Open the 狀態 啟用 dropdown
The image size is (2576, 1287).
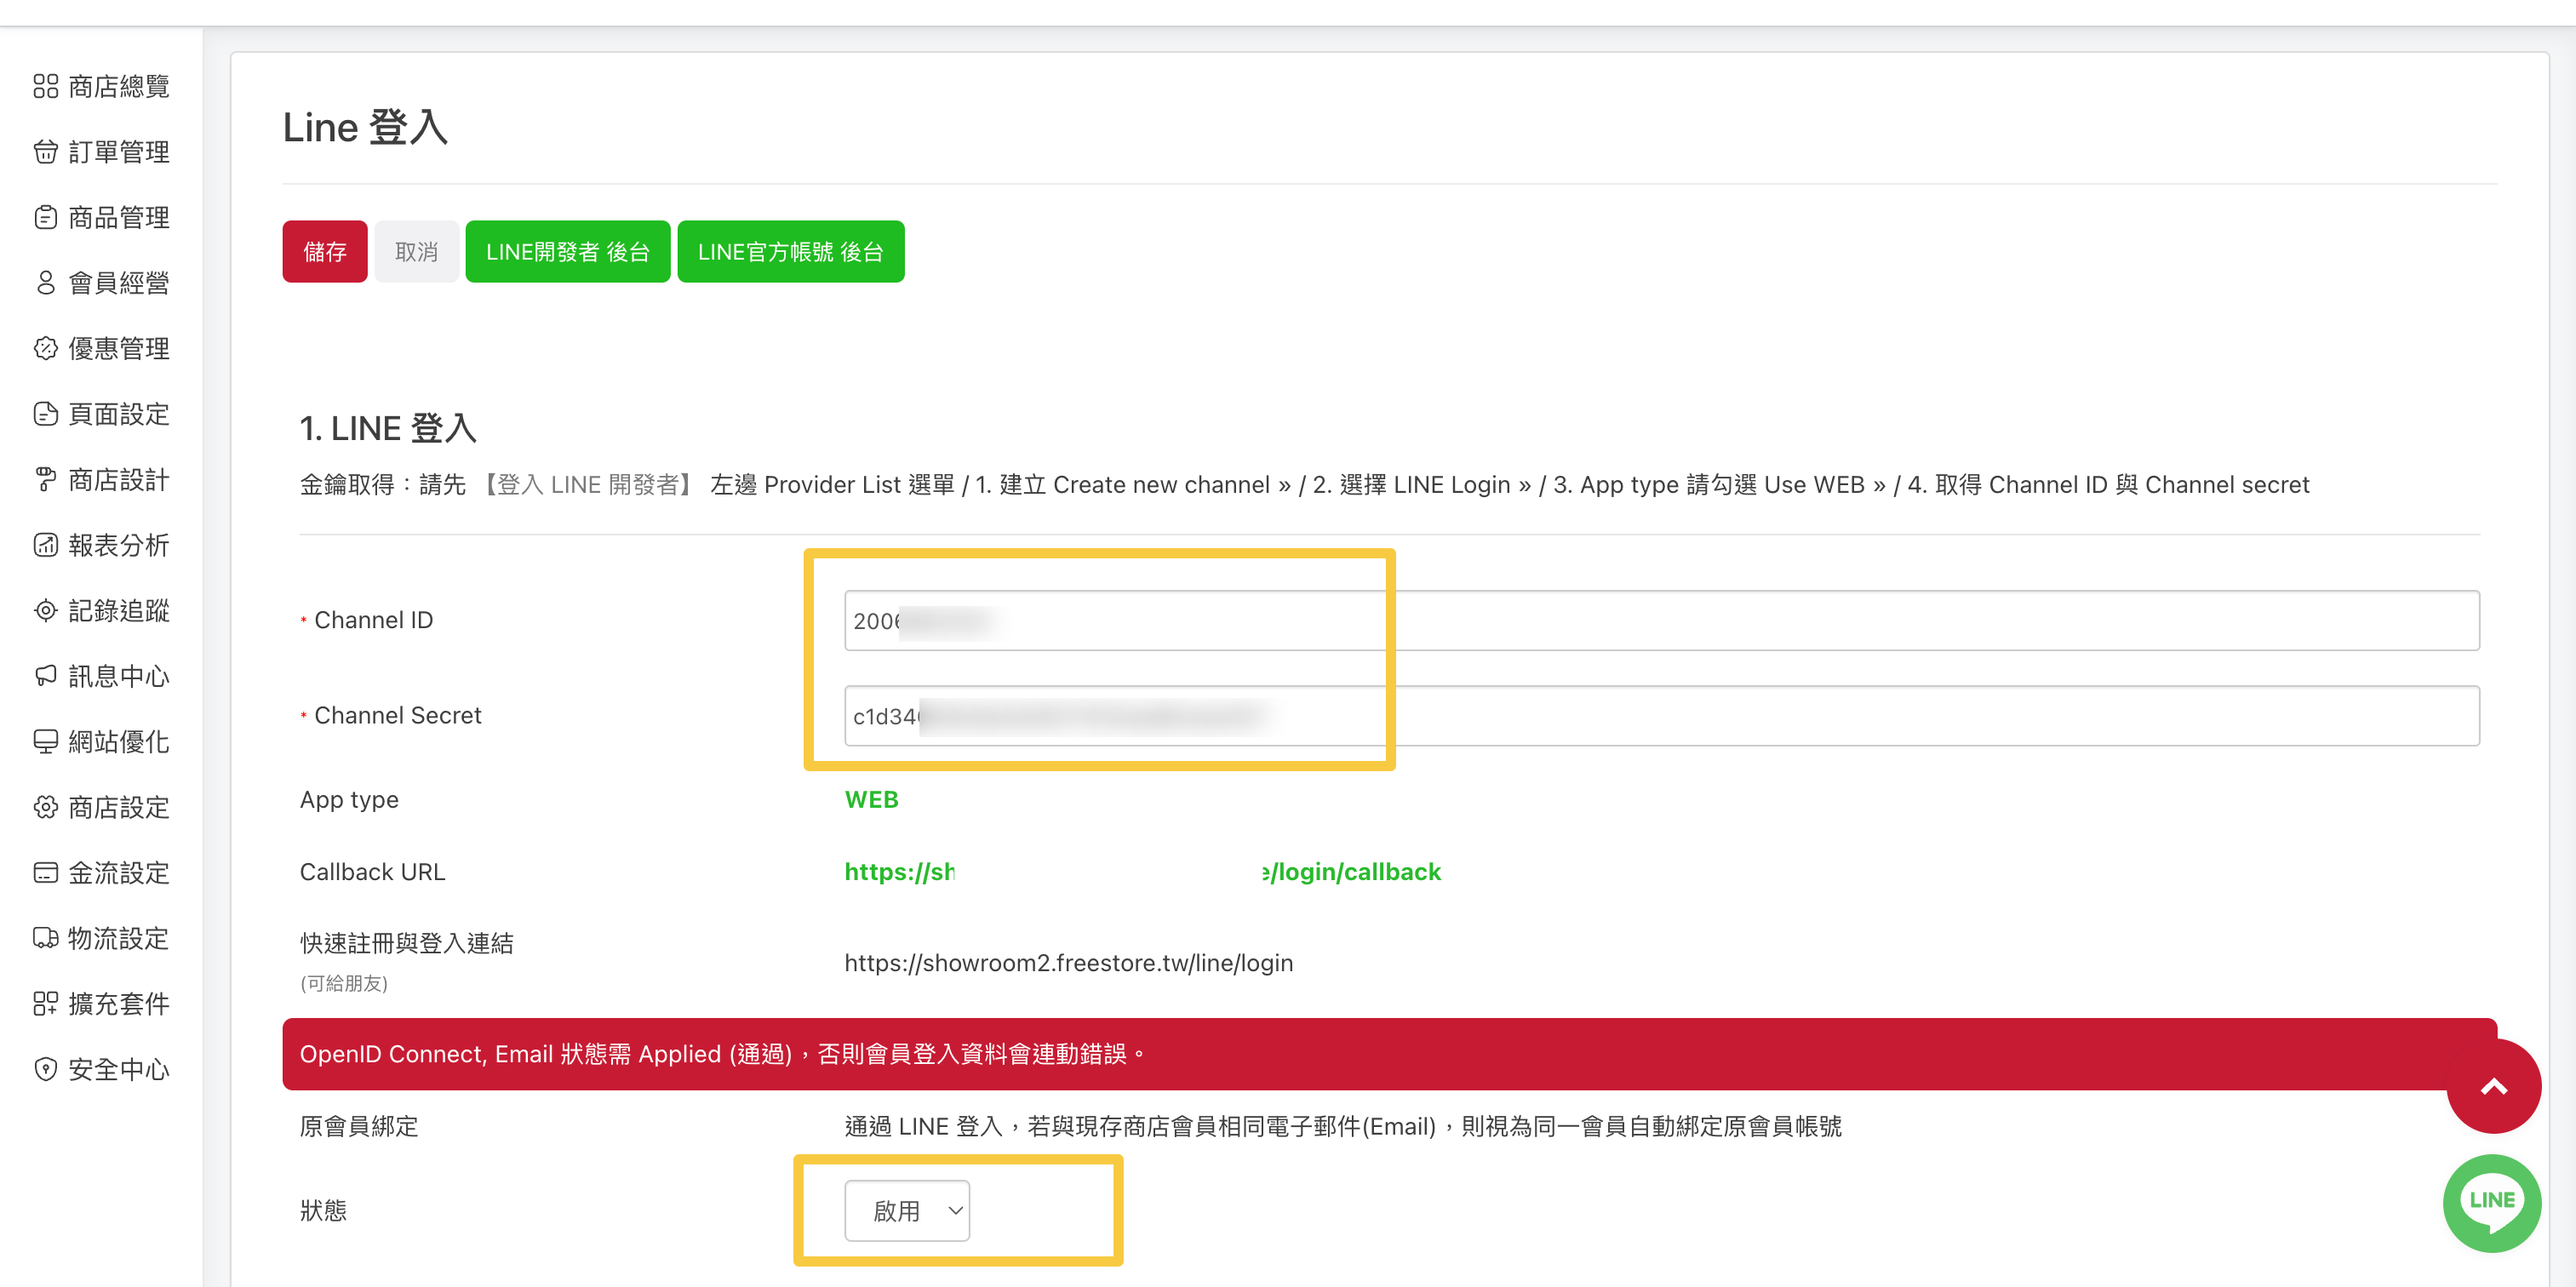coord(906,1211)
